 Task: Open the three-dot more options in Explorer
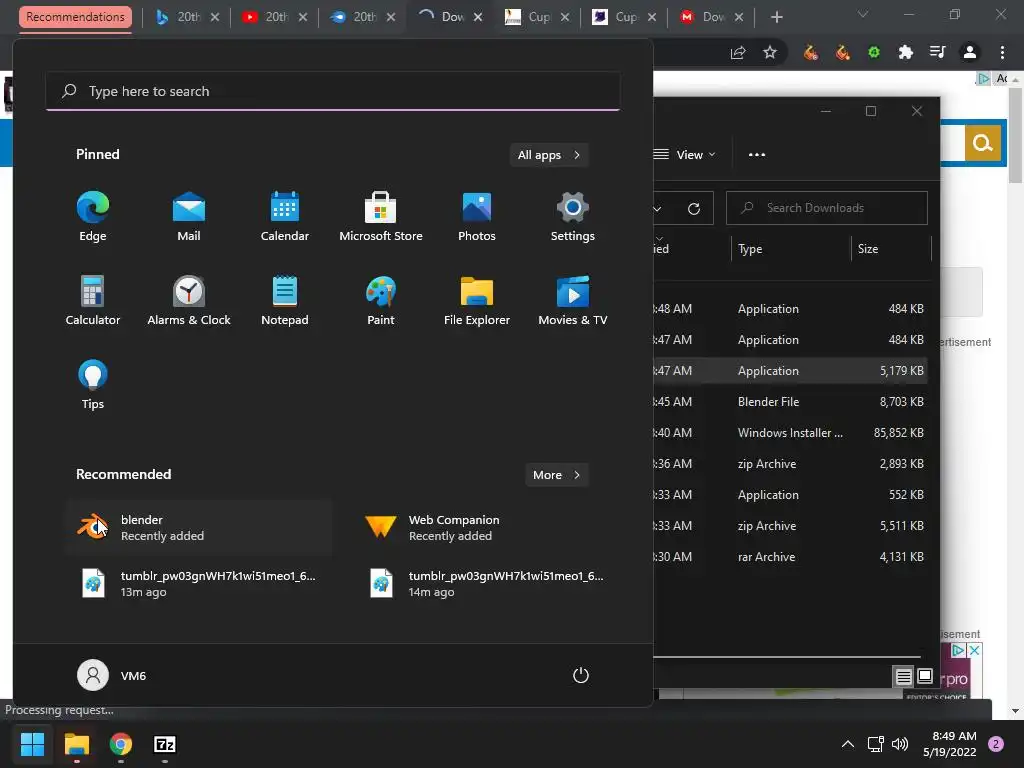[757, 155]
